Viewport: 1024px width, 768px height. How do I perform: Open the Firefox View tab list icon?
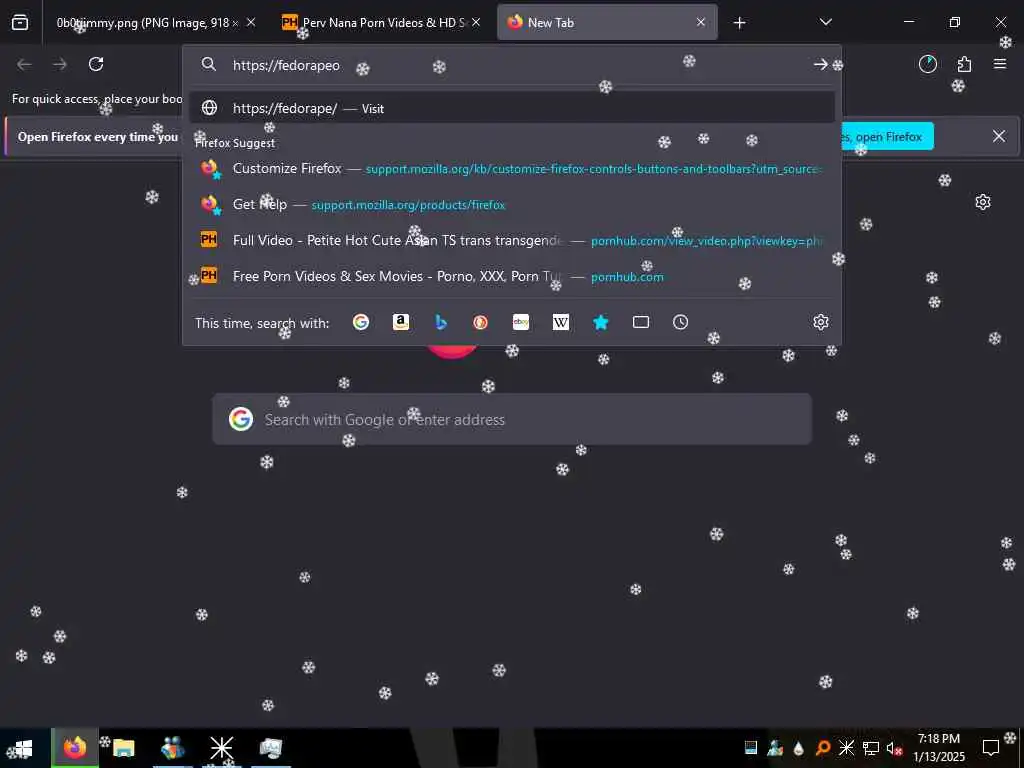[x=20, y=22]
